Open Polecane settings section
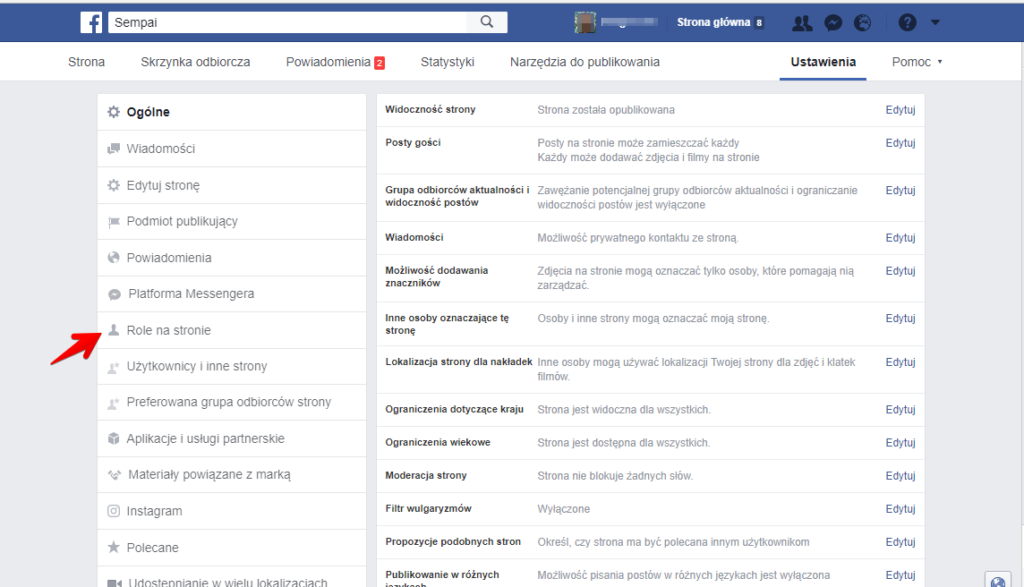 [x=232, y=547]
